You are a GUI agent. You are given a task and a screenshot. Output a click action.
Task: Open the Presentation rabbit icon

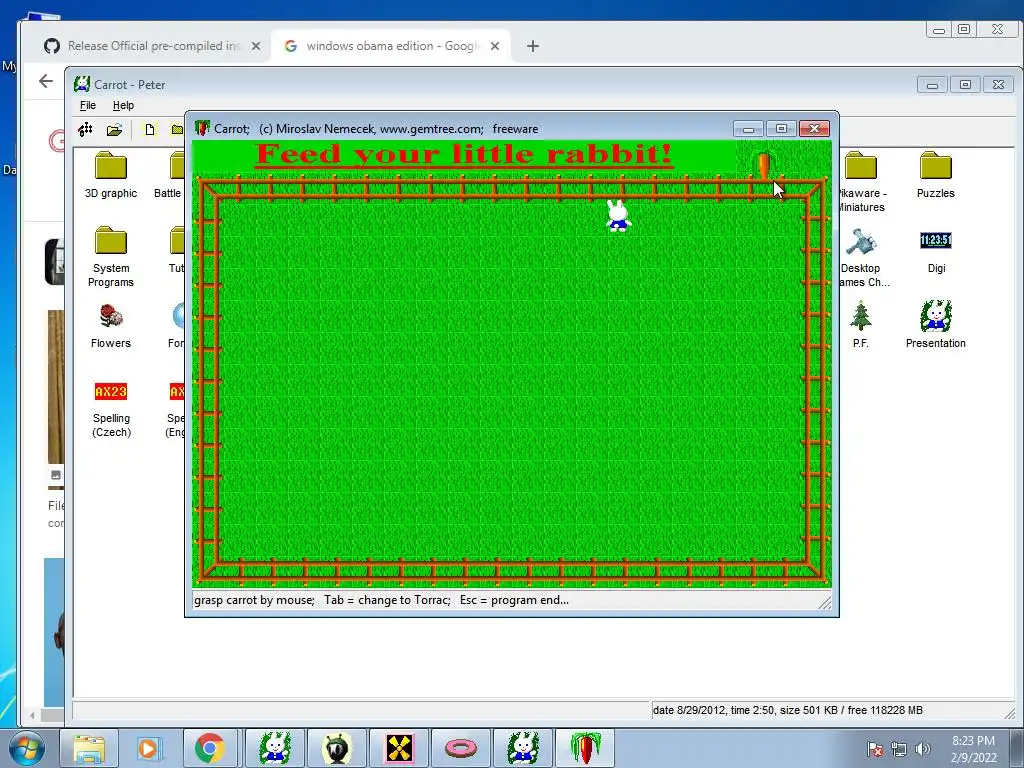point(935,325)
